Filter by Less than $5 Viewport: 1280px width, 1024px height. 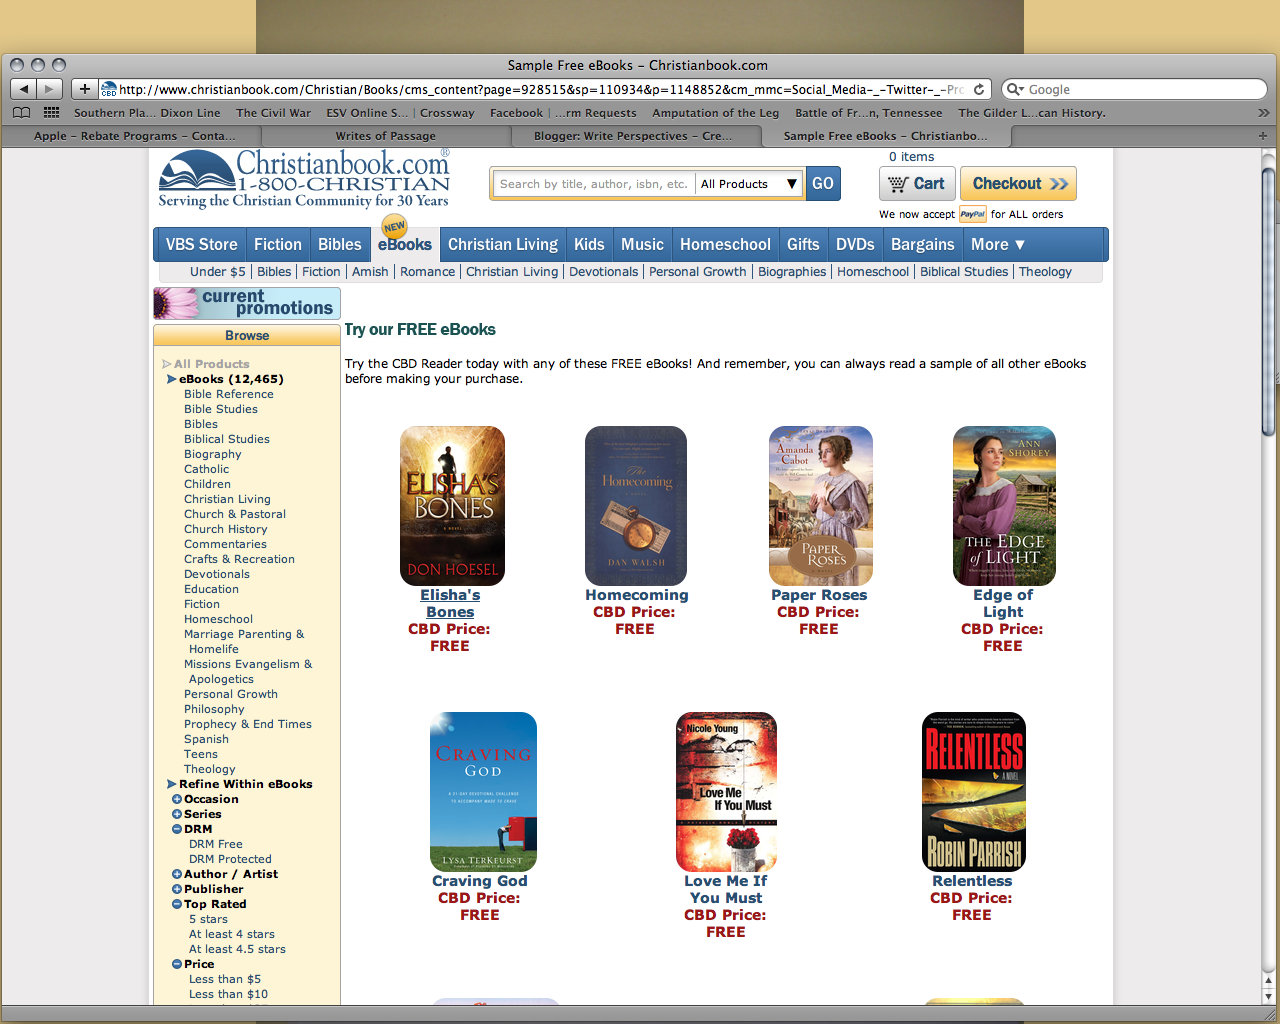(225, 979)
